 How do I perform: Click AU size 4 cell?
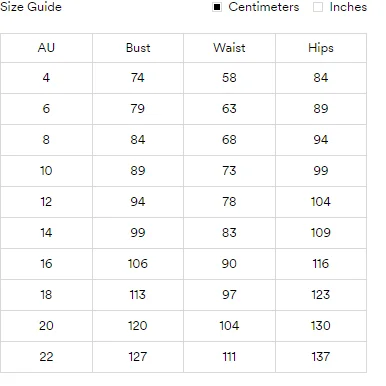point(46,78)
